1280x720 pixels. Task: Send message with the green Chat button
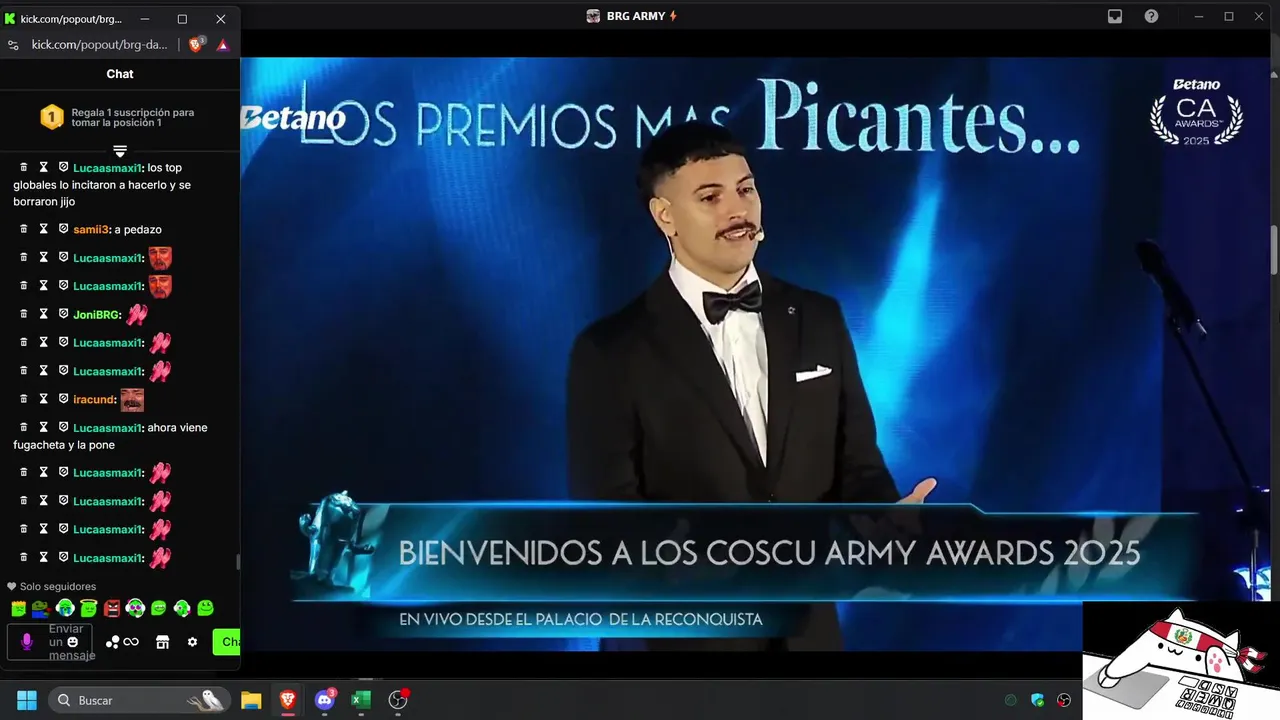coord(227,642)
